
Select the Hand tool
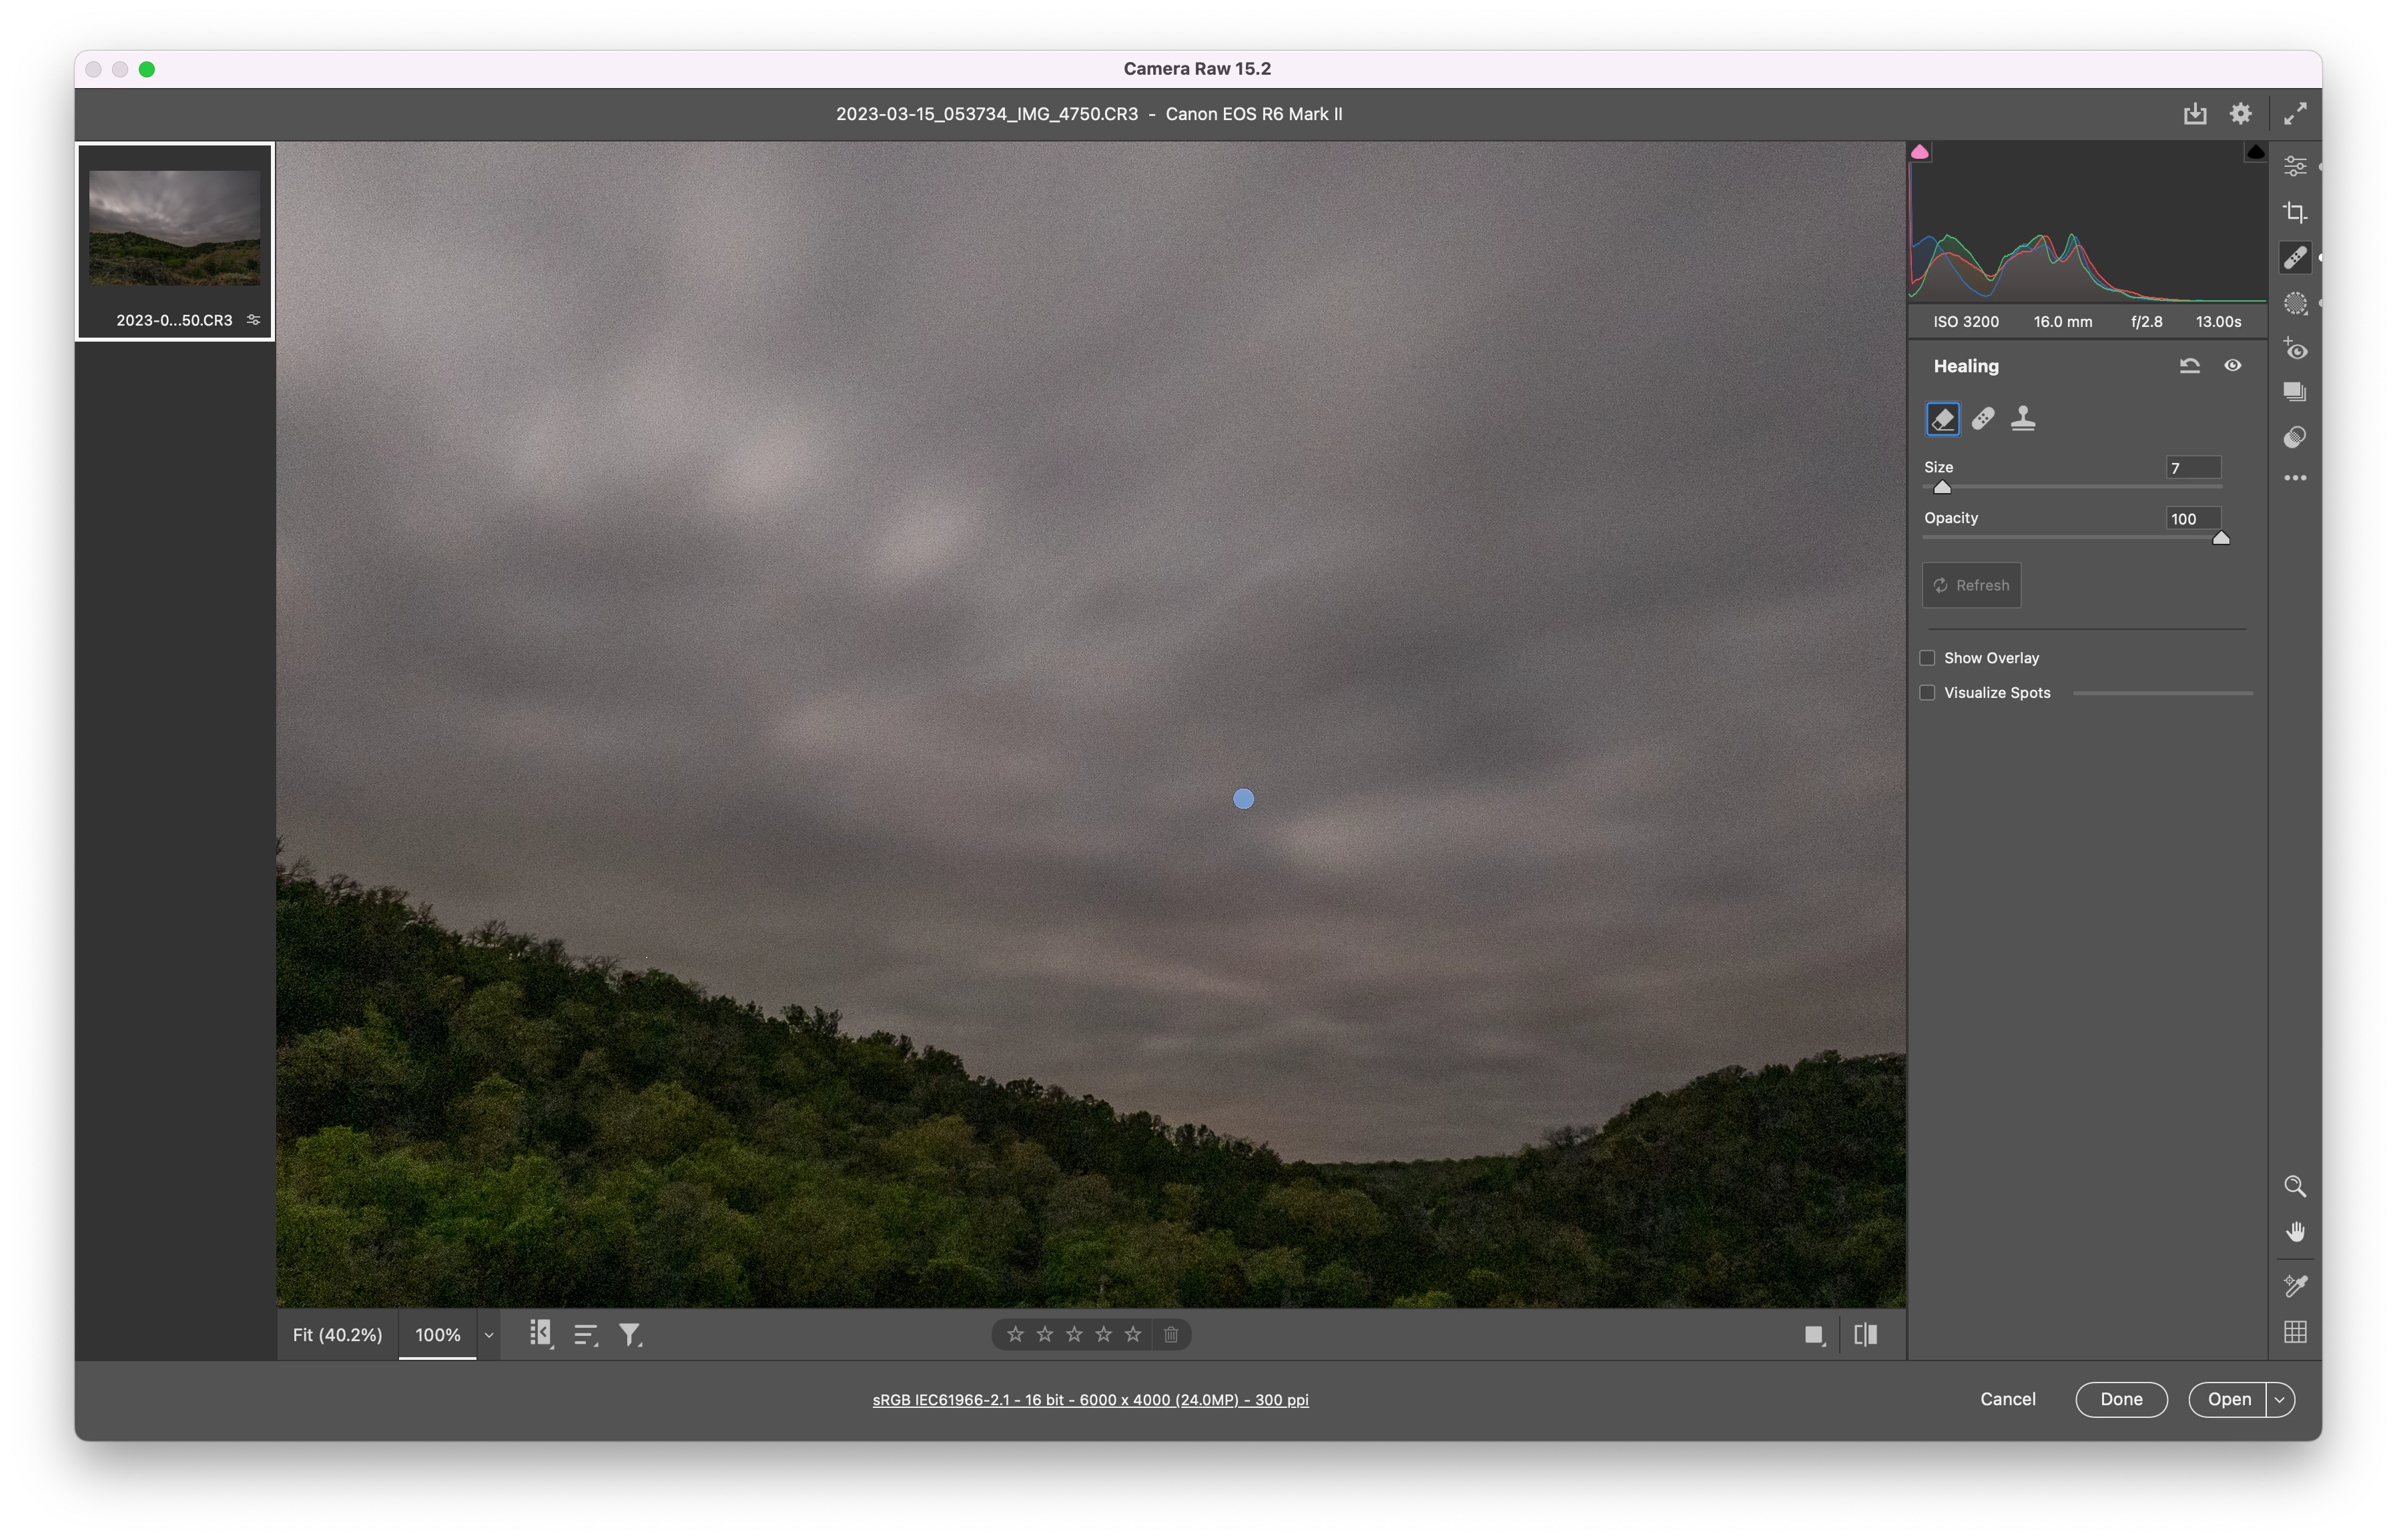coord(2295,1232)
